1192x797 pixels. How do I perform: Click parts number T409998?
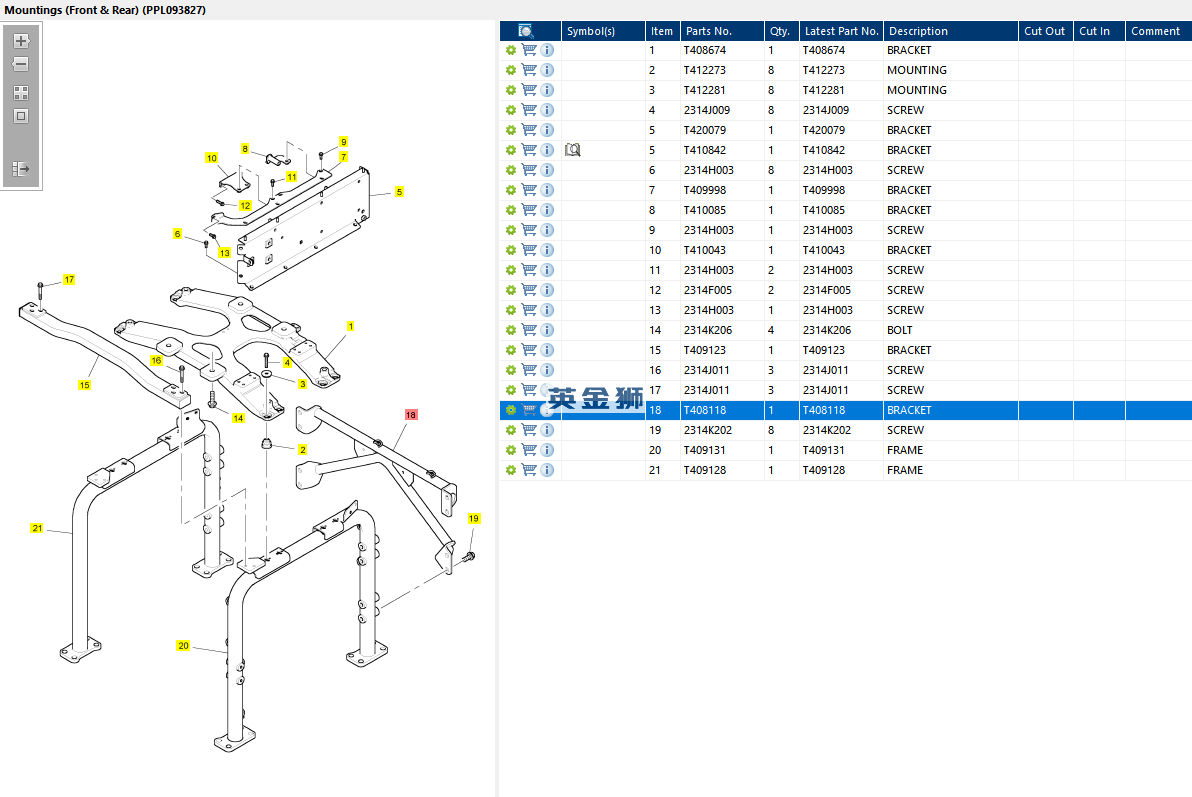(x=705, y=190)
